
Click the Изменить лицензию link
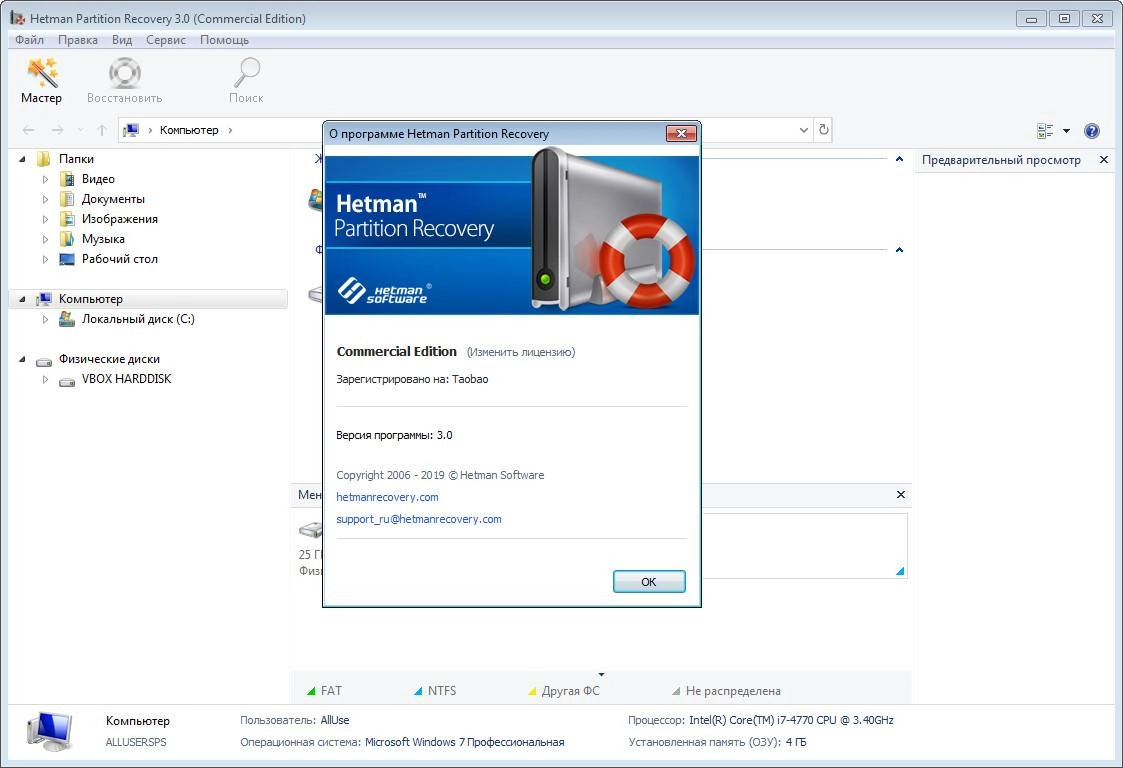click(521, 352)
